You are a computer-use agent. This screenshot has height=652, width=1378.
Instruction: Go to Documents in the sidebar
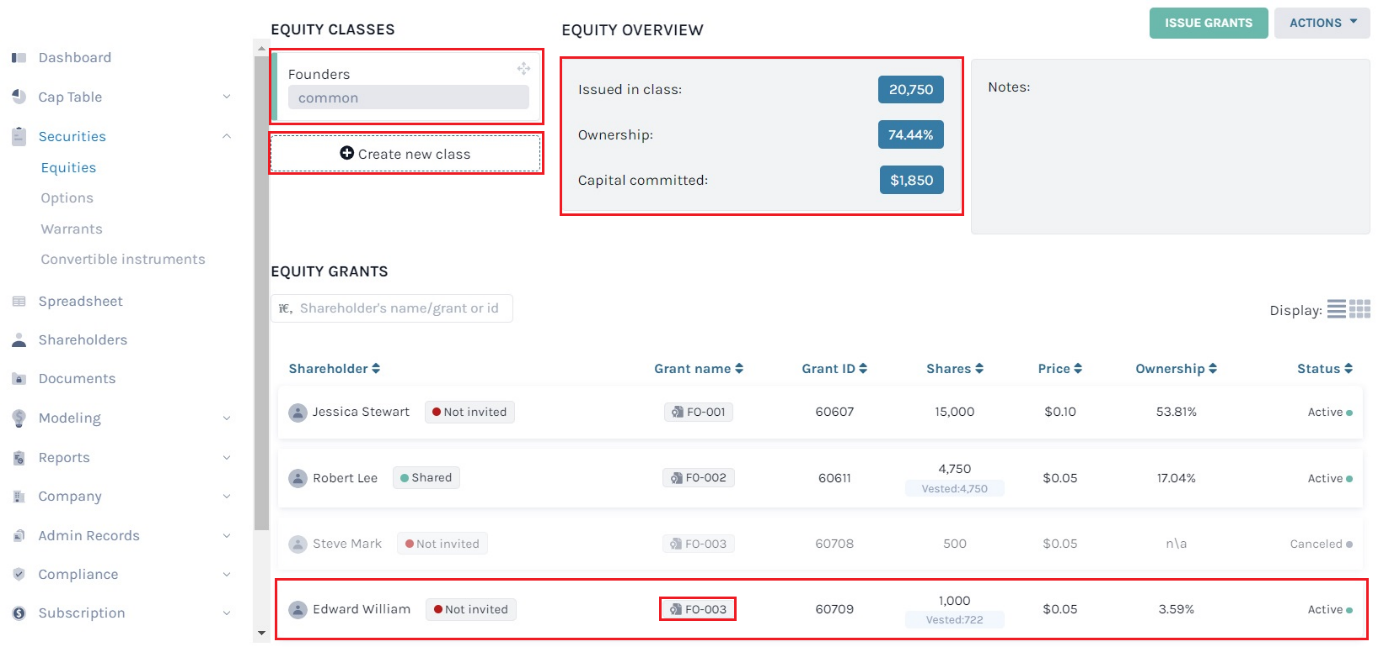(77, 379)
